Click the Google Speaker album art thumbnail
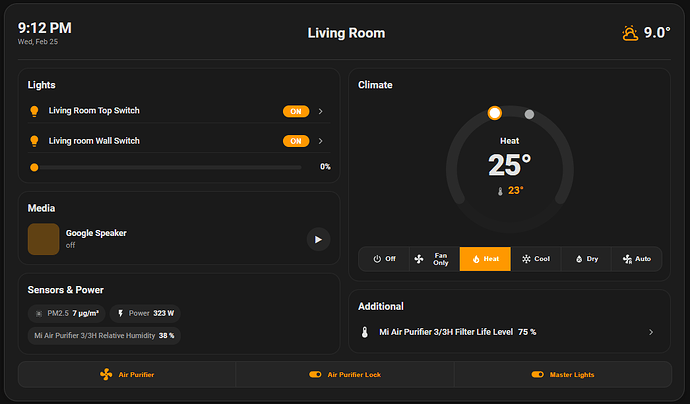690x404 pixels. click(44, 239)
